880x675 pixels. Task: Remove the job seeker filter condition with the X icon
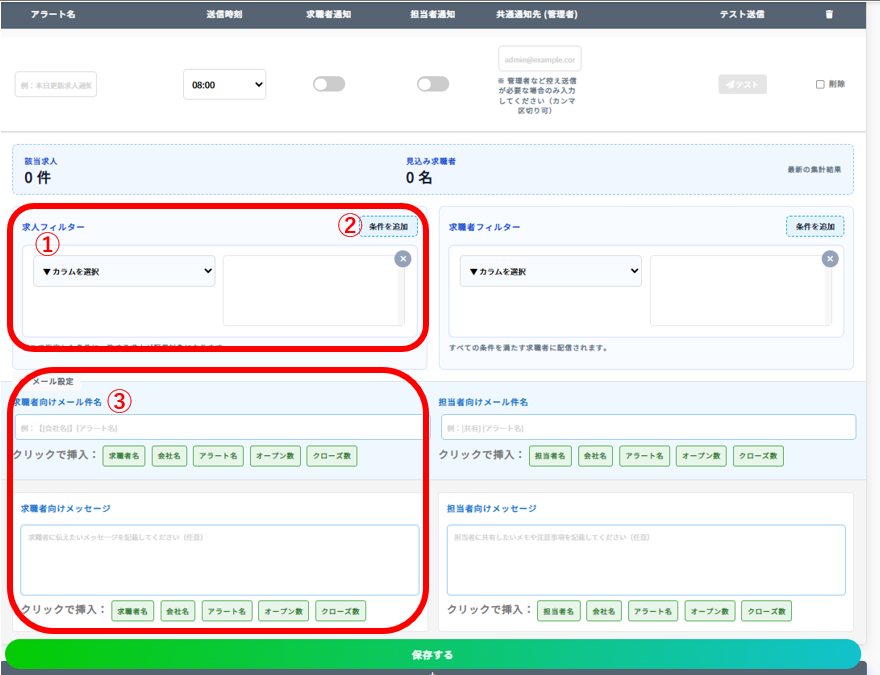(x=829, y=259)
